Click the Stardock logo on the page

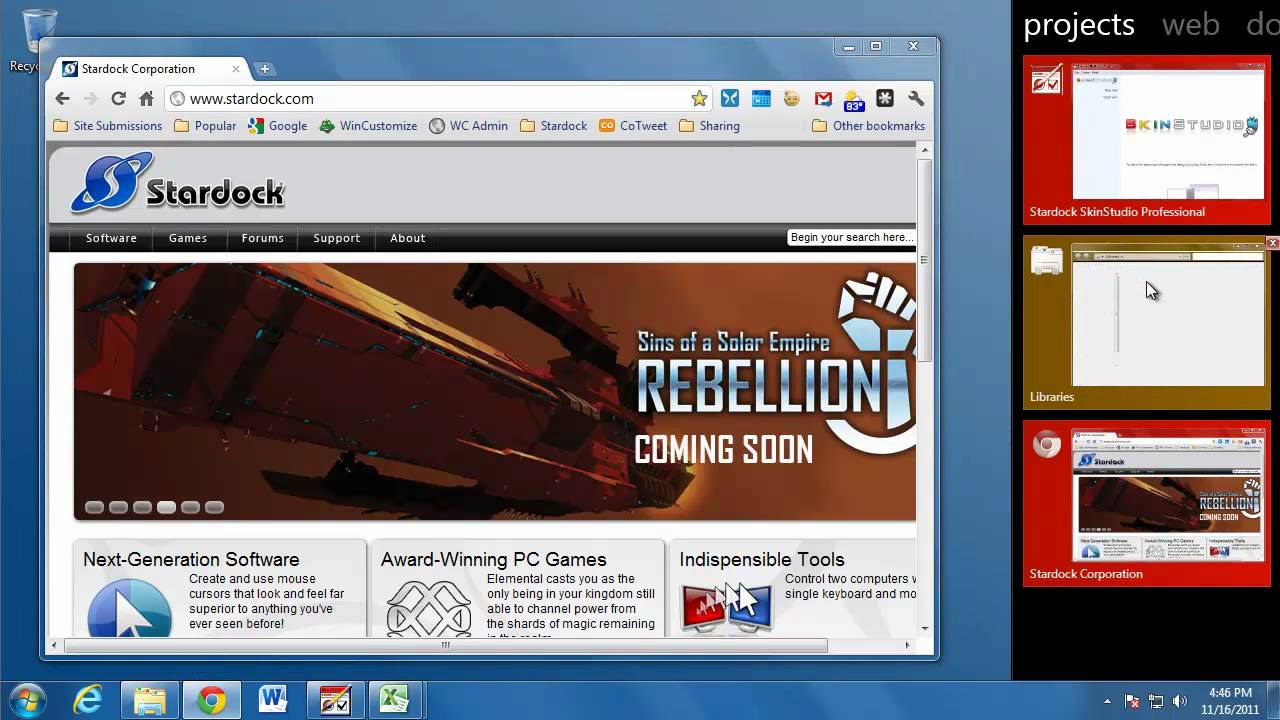point(177,183)
